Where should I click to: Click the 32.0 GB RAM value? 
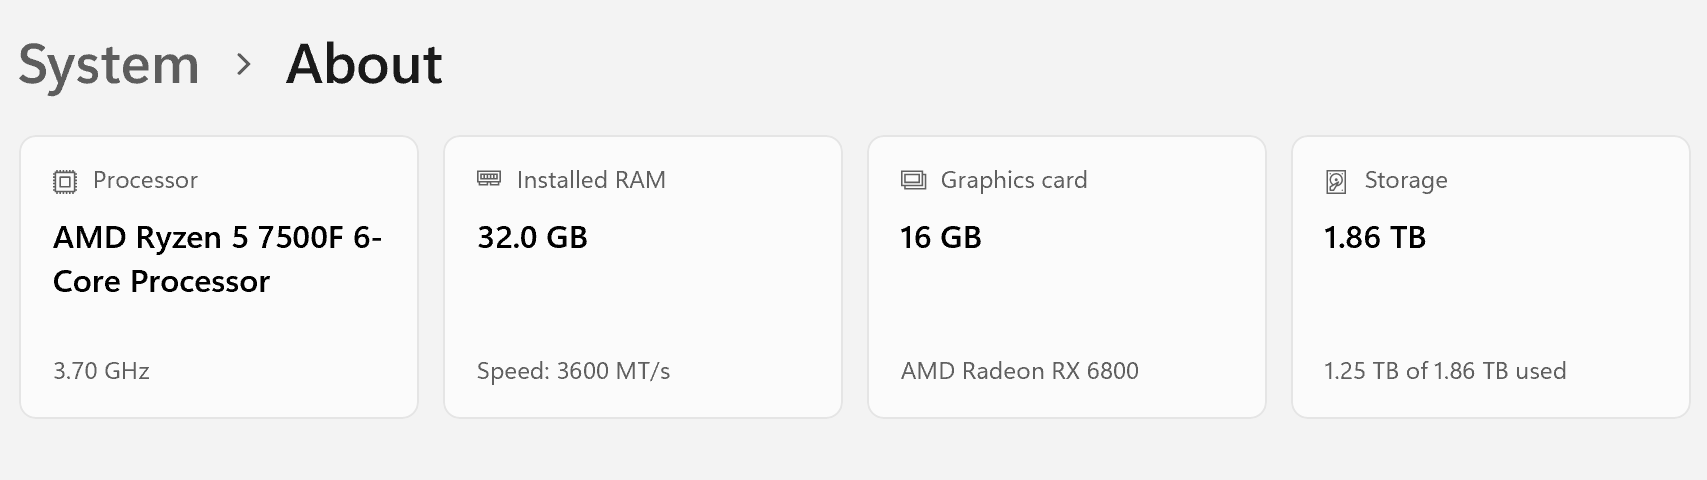pos(532,238)
